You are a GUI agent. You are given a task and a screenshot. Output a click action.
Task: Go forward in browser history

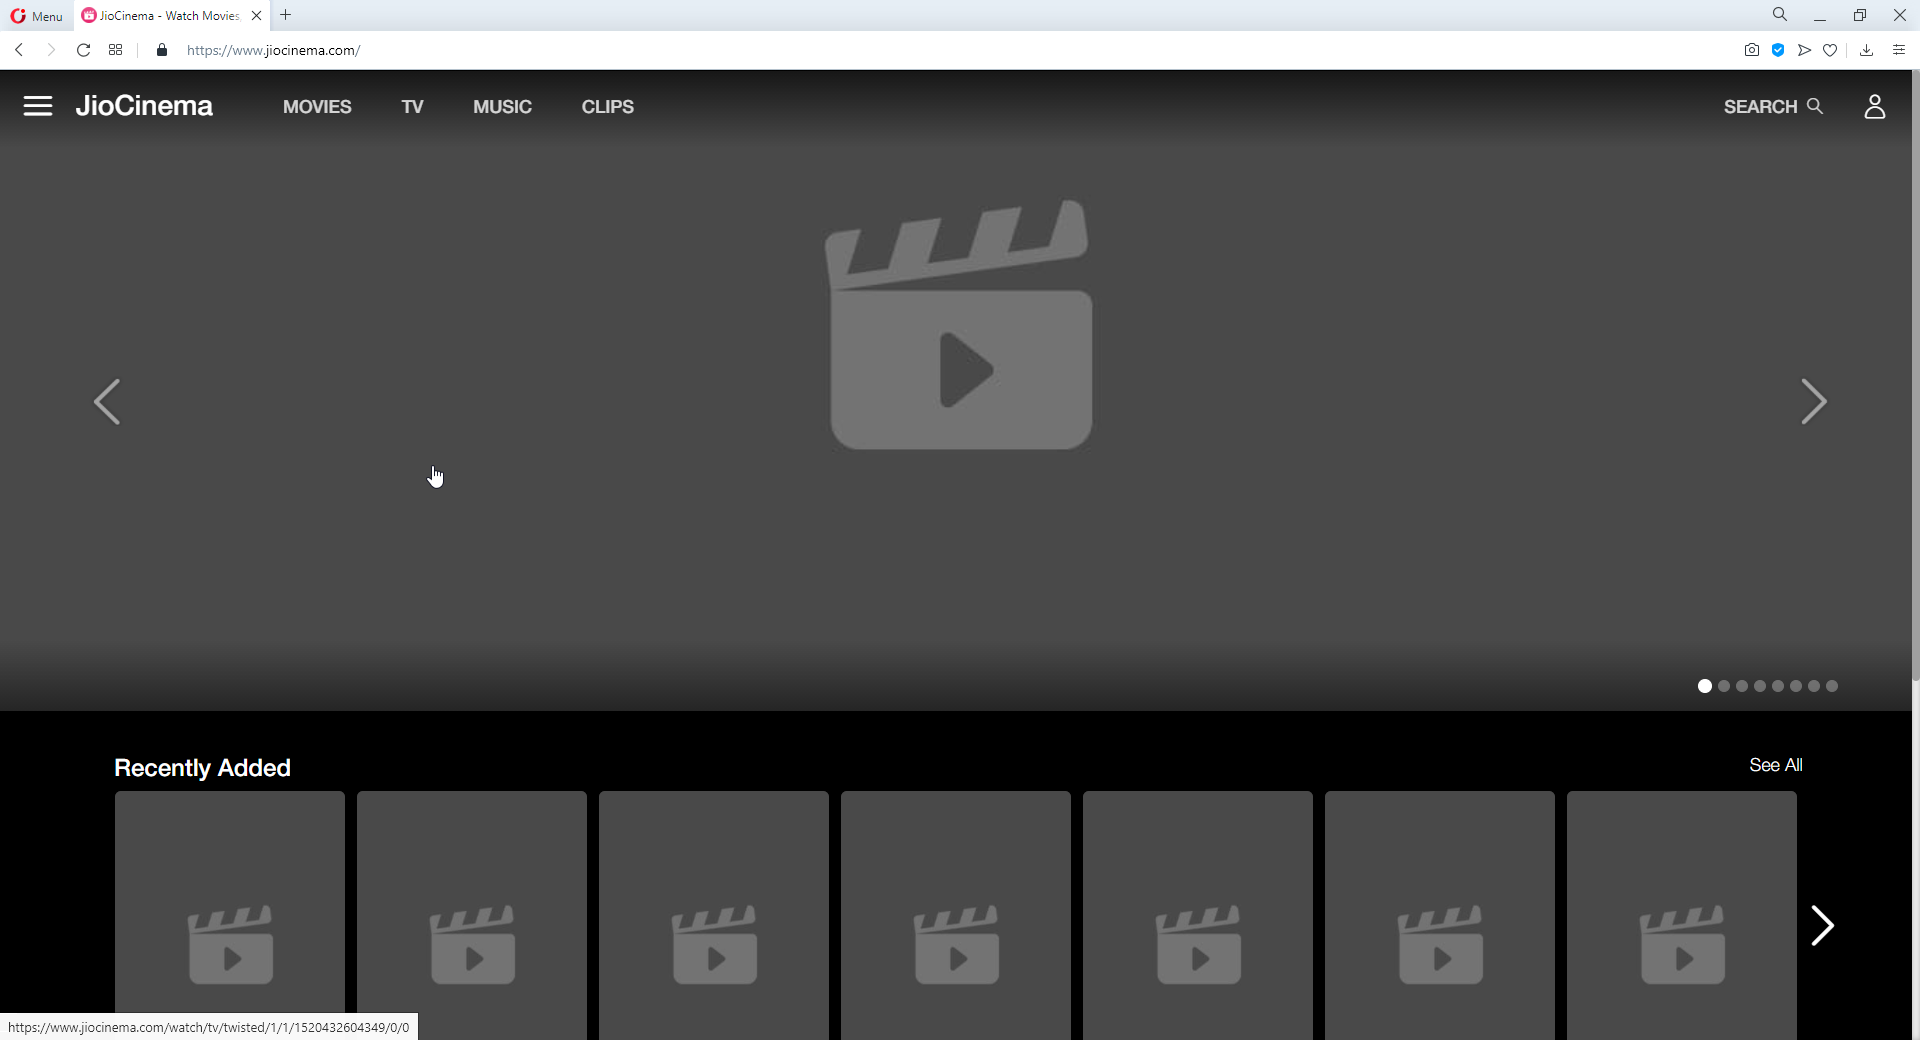pyautogui.click(x=51, y=50)
